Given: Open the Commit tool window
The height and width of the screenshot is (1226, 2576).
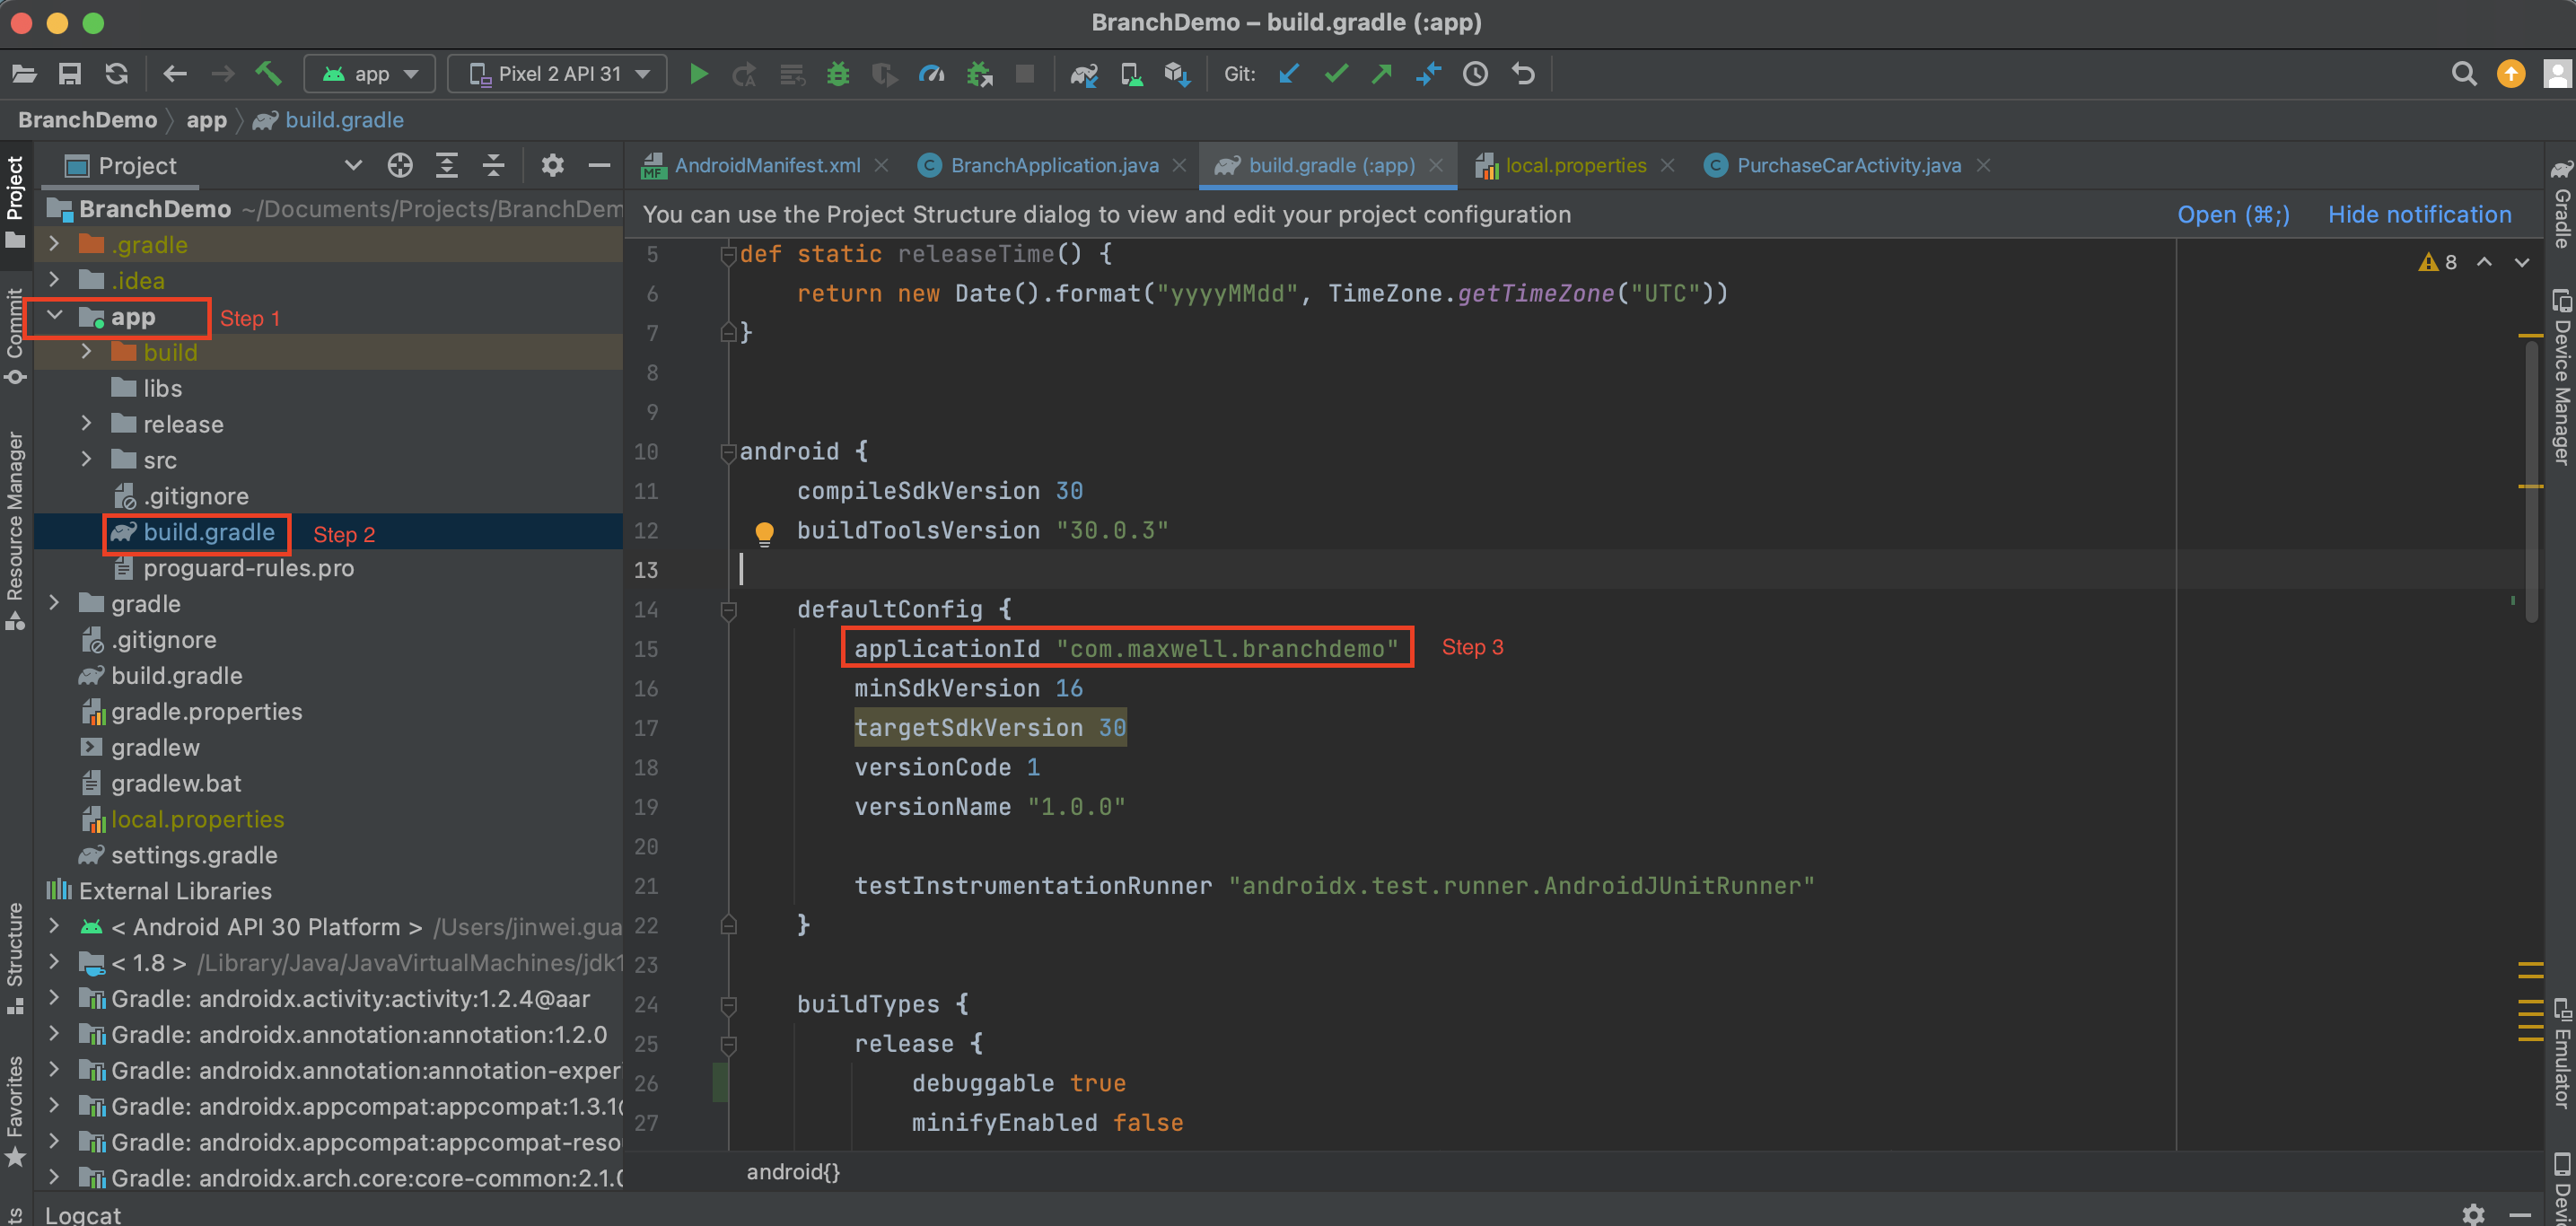Looking at the screenshot, I should (x=15, y=335).
